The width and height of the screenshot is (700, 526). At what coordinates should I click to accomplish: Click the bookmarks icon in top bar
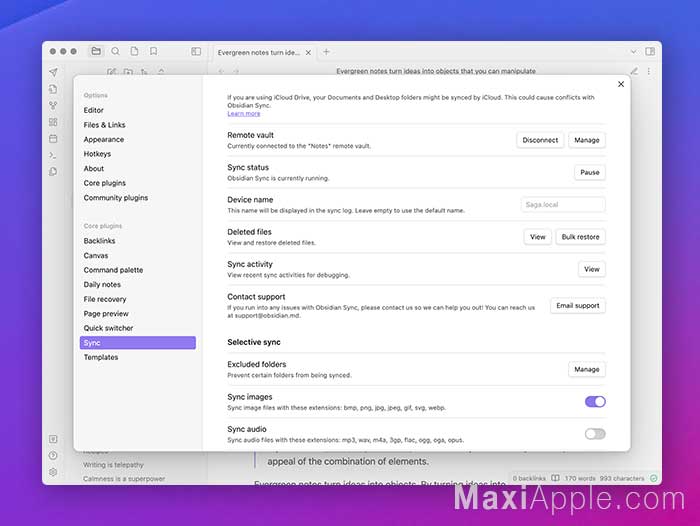tap(154, 51)
